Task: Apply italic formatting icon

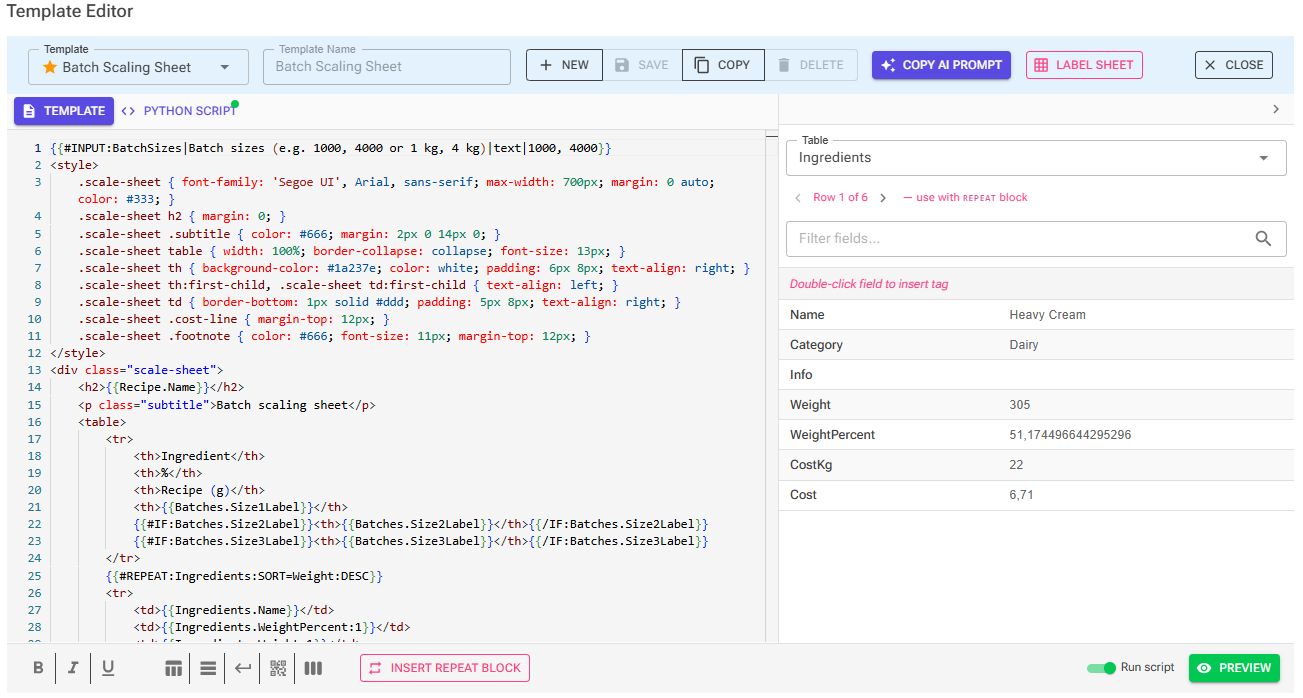Action: [x=73, y=668]
